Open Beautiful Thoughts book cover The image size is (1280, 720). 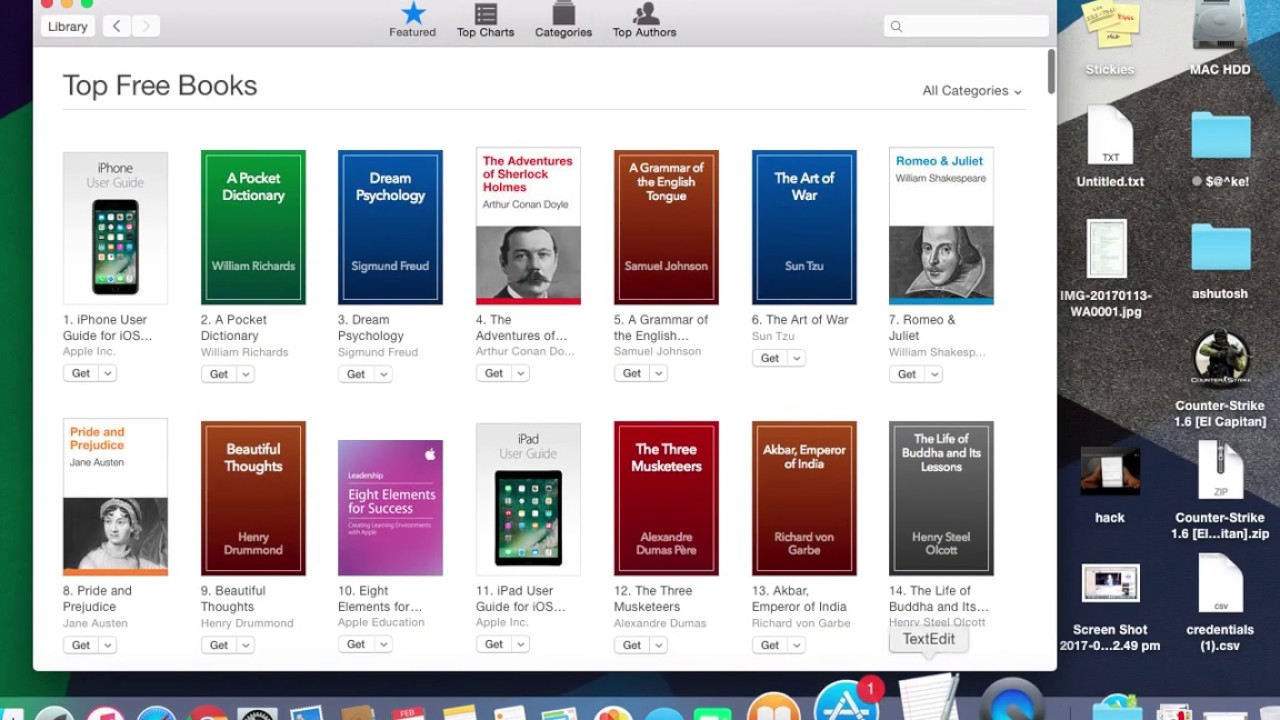pyautogui.click(x=253, y=498)
